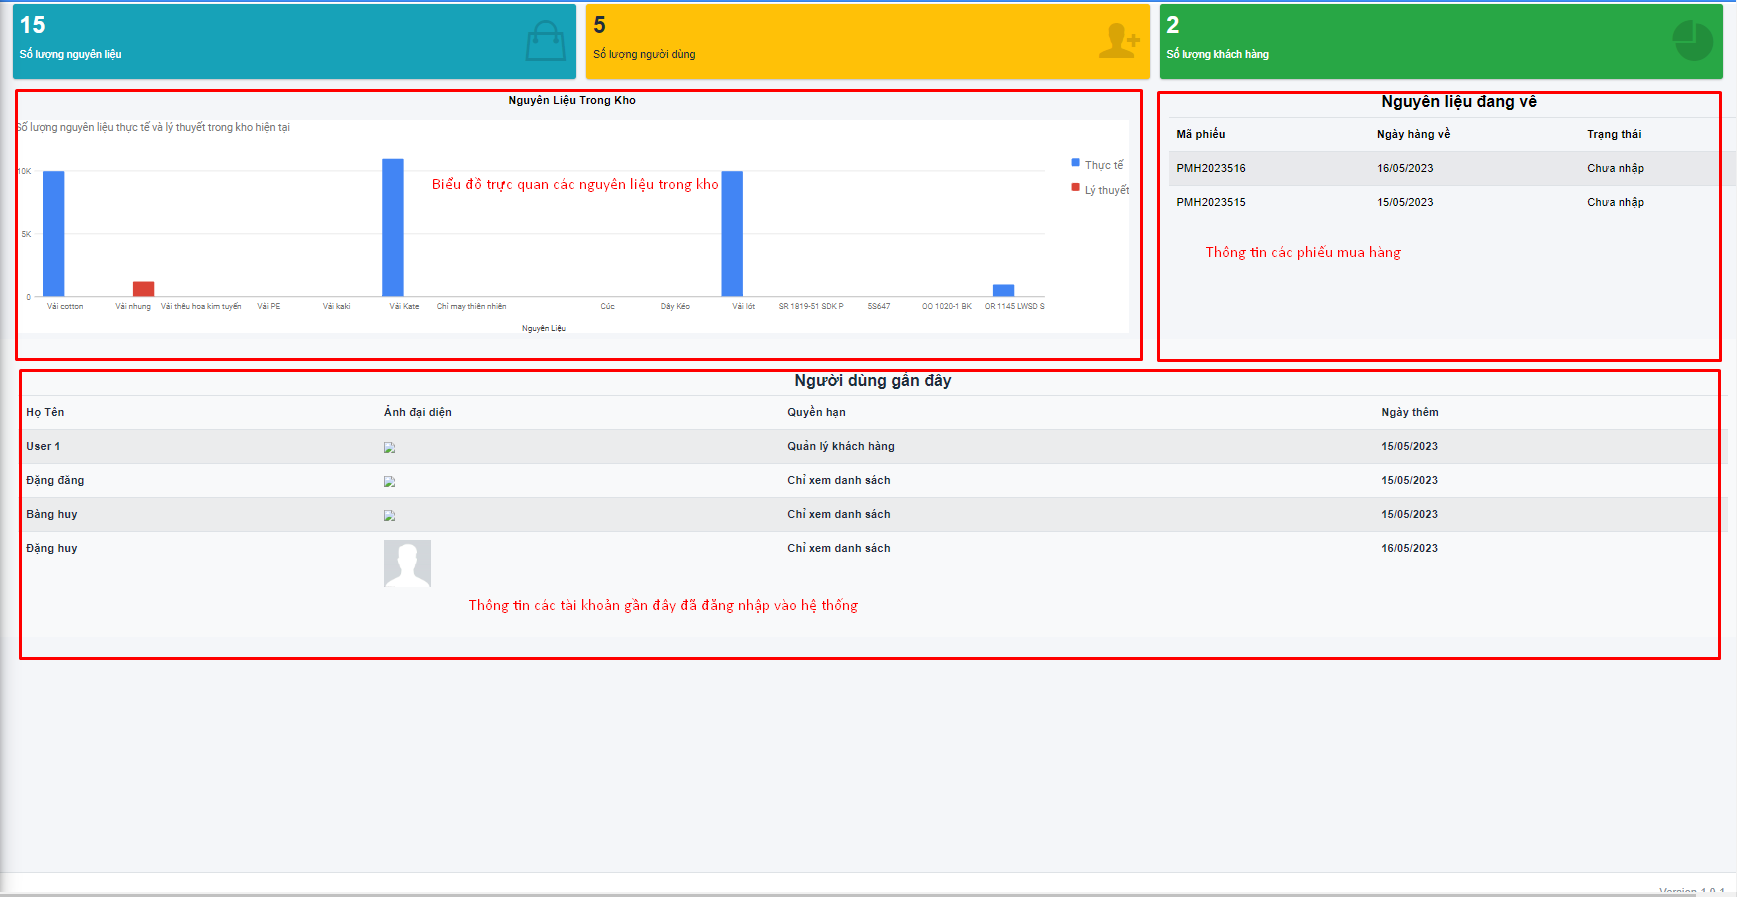Open the Số lượng người dùng card
The image size is (1737, 897).
(868, 41)
